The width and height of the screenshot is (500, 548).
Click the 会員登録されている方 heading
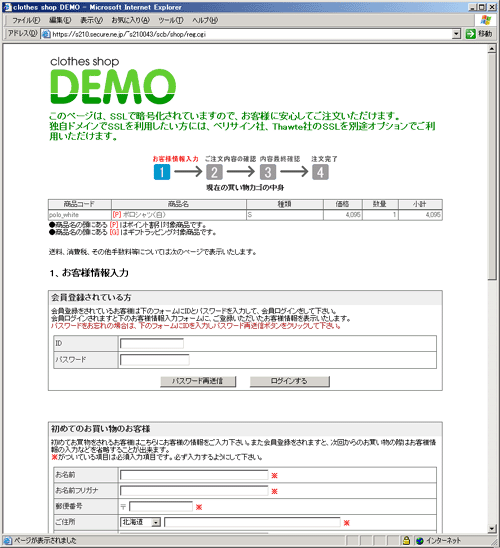[x=91, y=297]
